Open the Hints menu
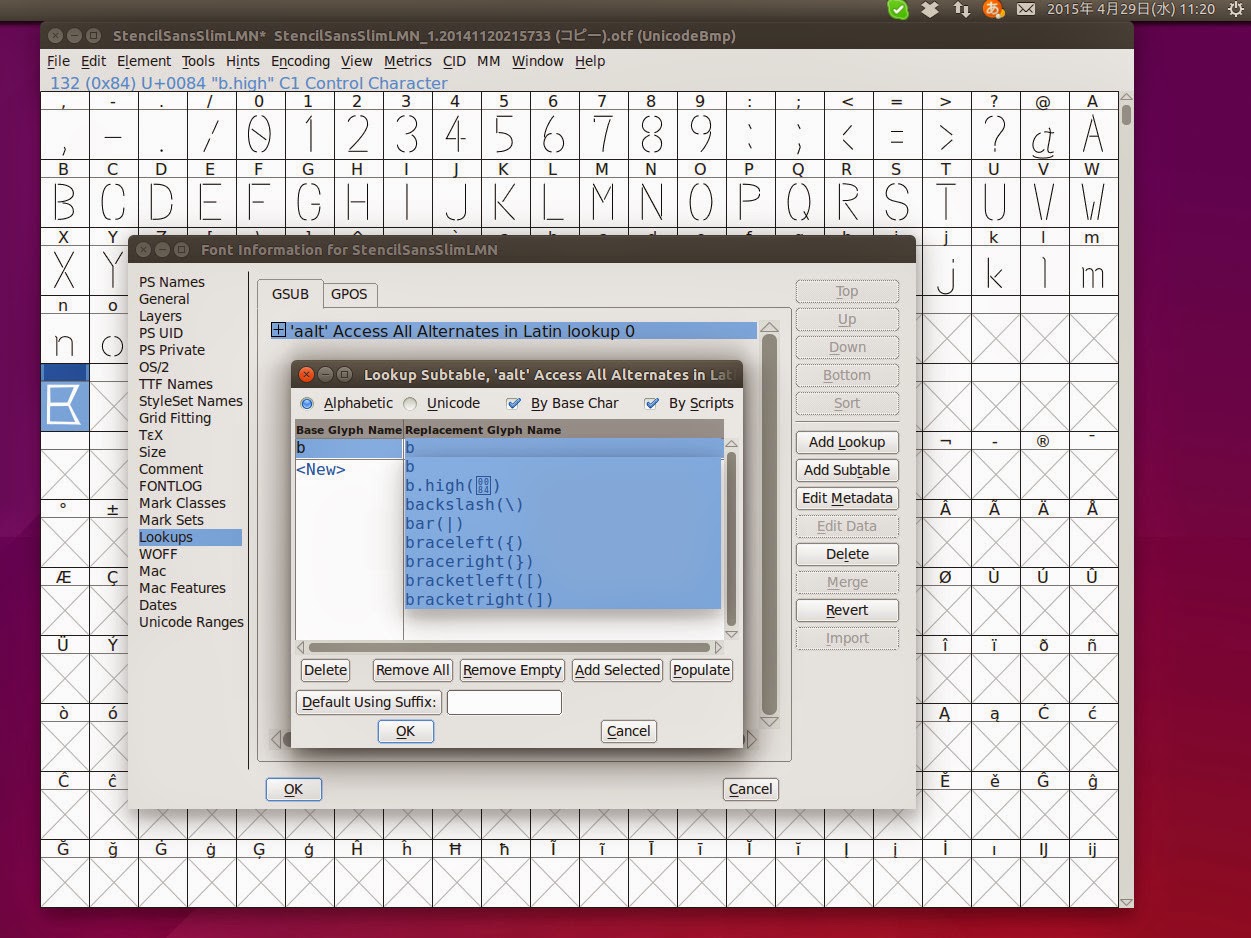The height and width of the screenshot is (938, 1251). click(243, 61)
